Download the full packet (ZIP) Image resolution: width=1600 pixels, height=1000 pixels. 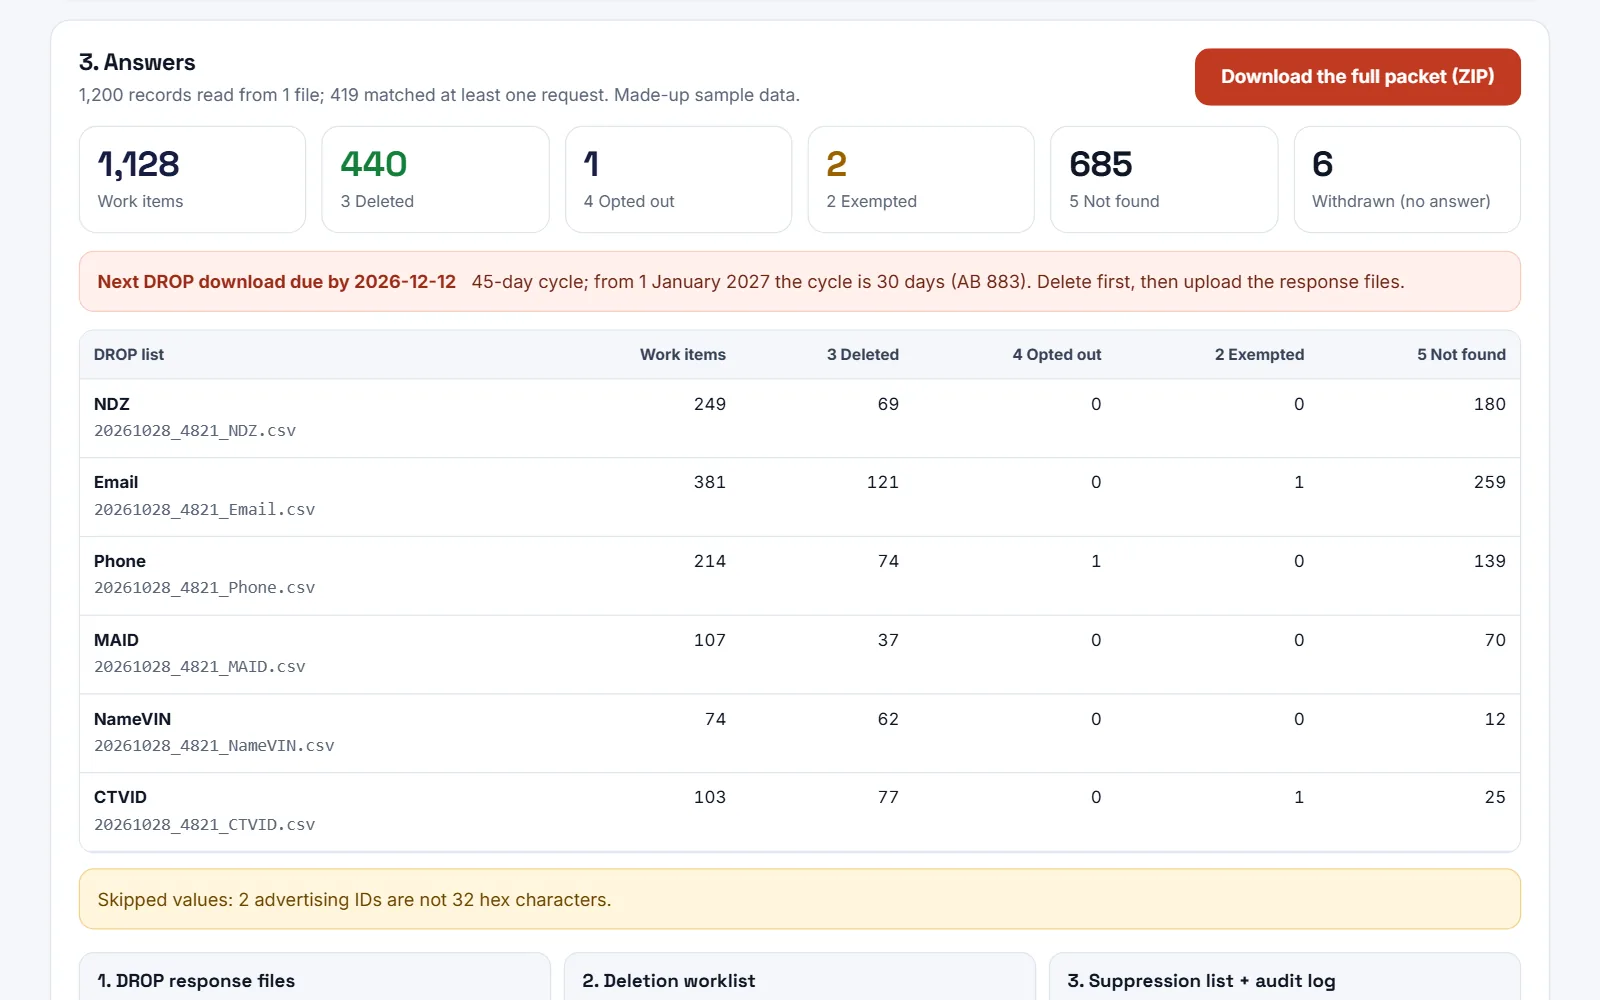pyautogui.click(x=1357, y=77)
